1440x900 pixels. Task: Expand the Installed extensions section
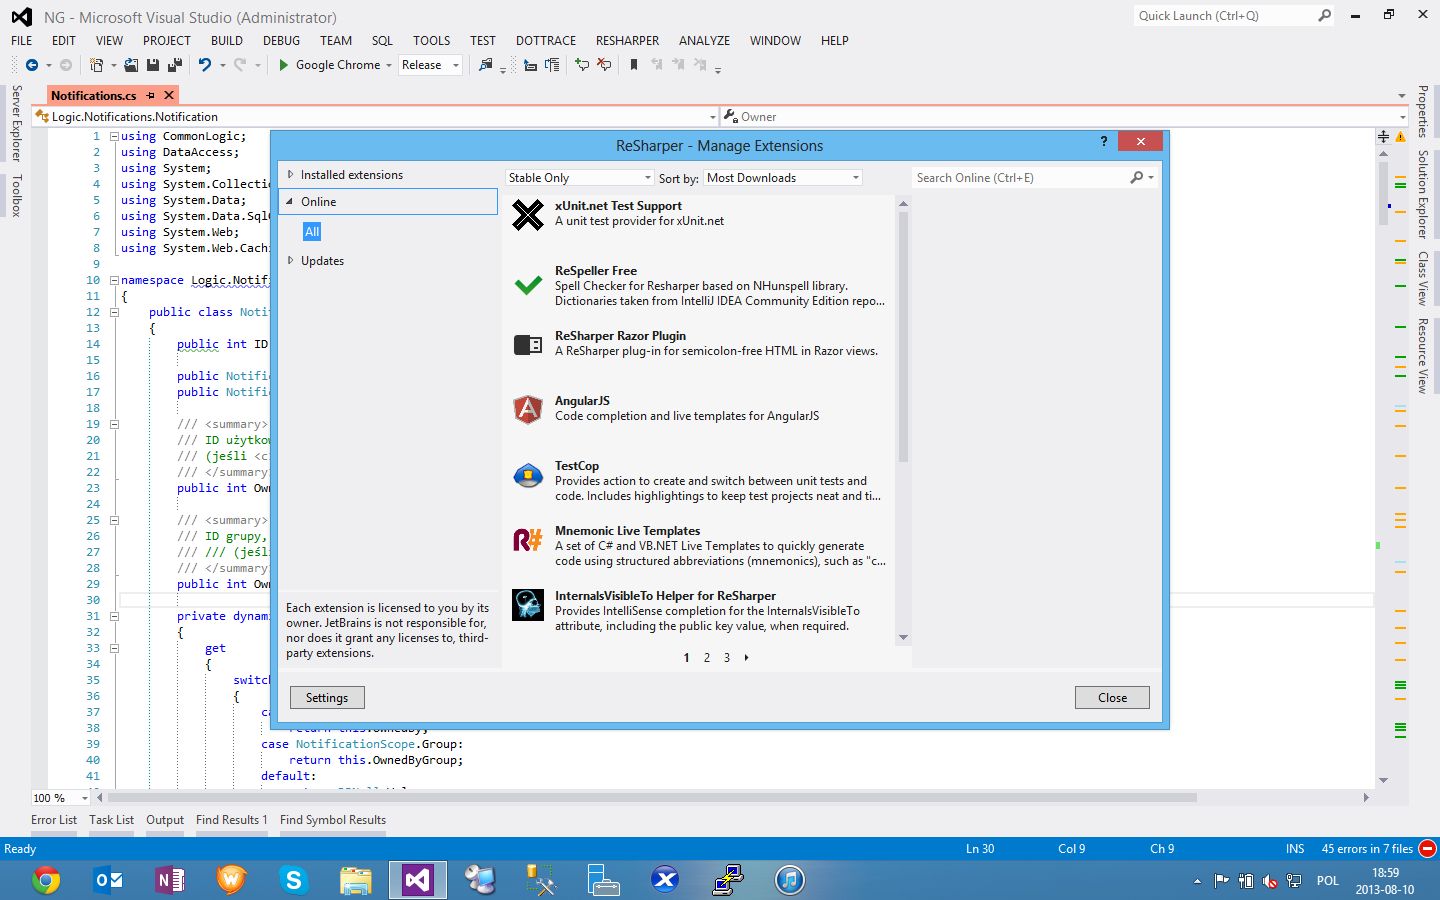[x=291, y=175]
